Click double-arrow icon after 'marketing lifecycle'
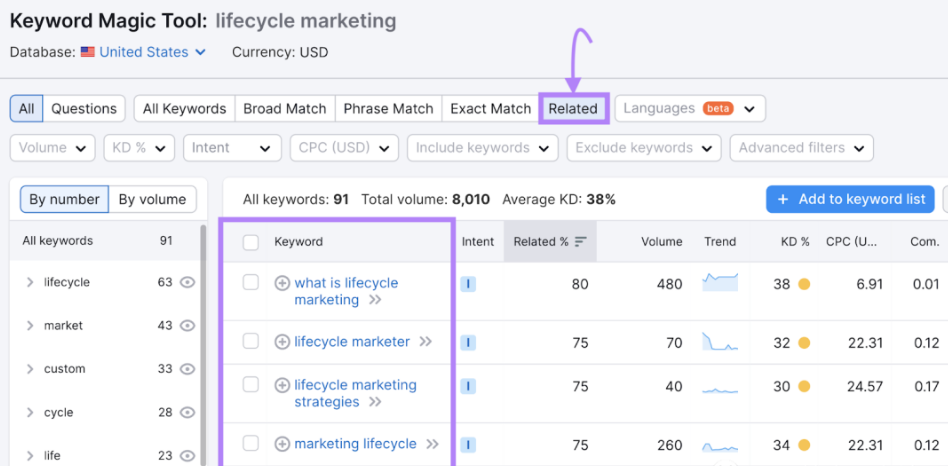 (432, 444)
